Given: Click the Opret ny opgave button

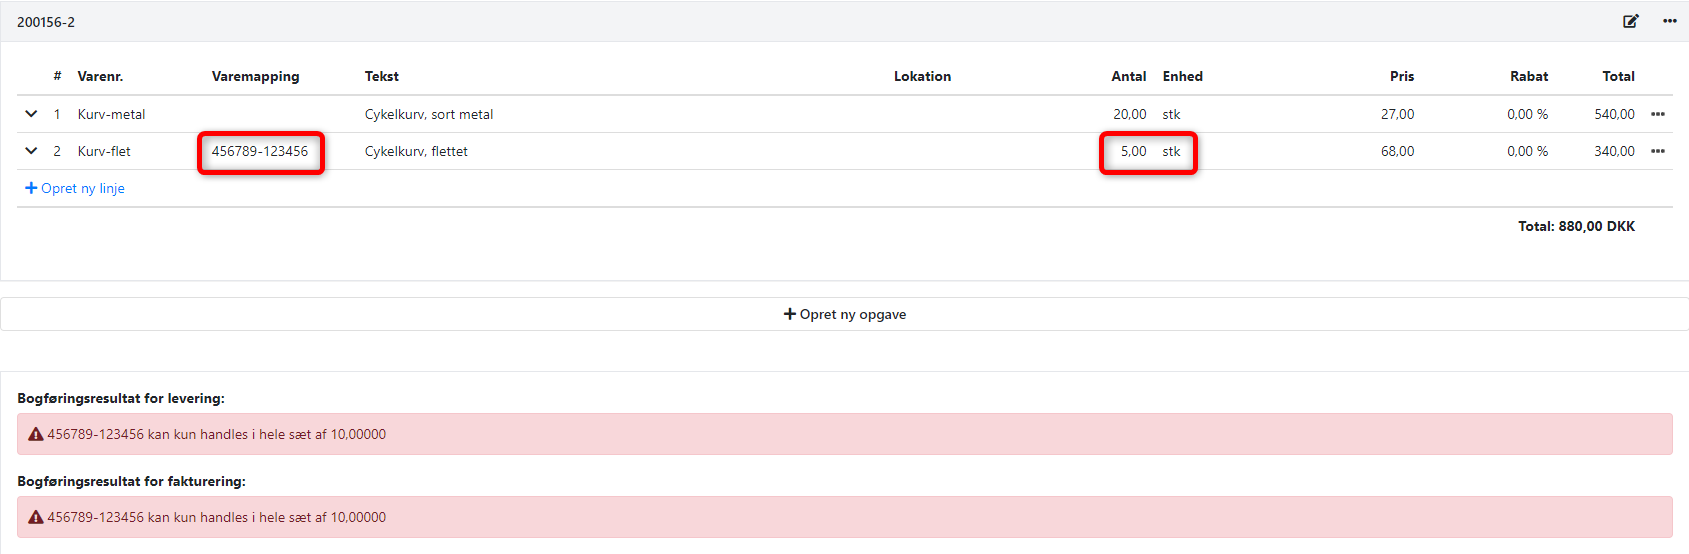Looking at the screenshot, I should tap(845, 314).
